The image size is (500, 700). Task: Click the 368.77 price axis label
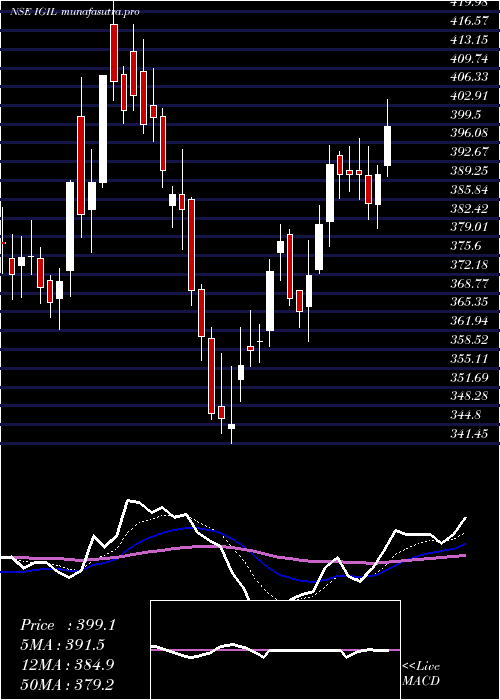pos(471,283)
